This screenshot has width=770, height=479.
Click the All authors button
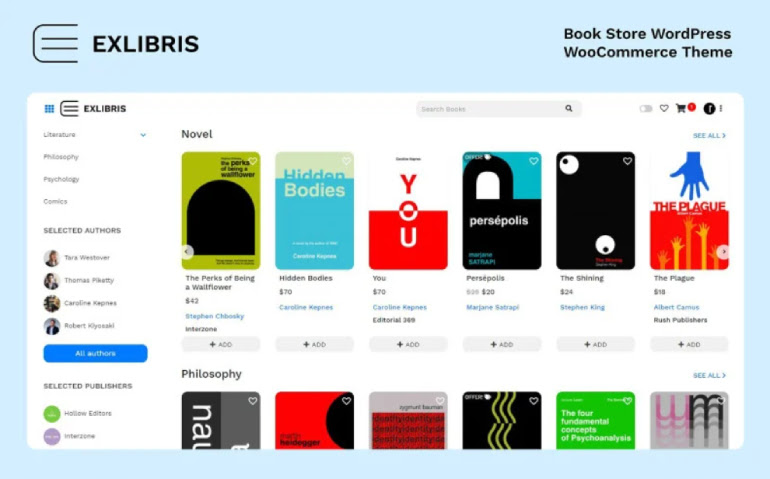point(95,353)
